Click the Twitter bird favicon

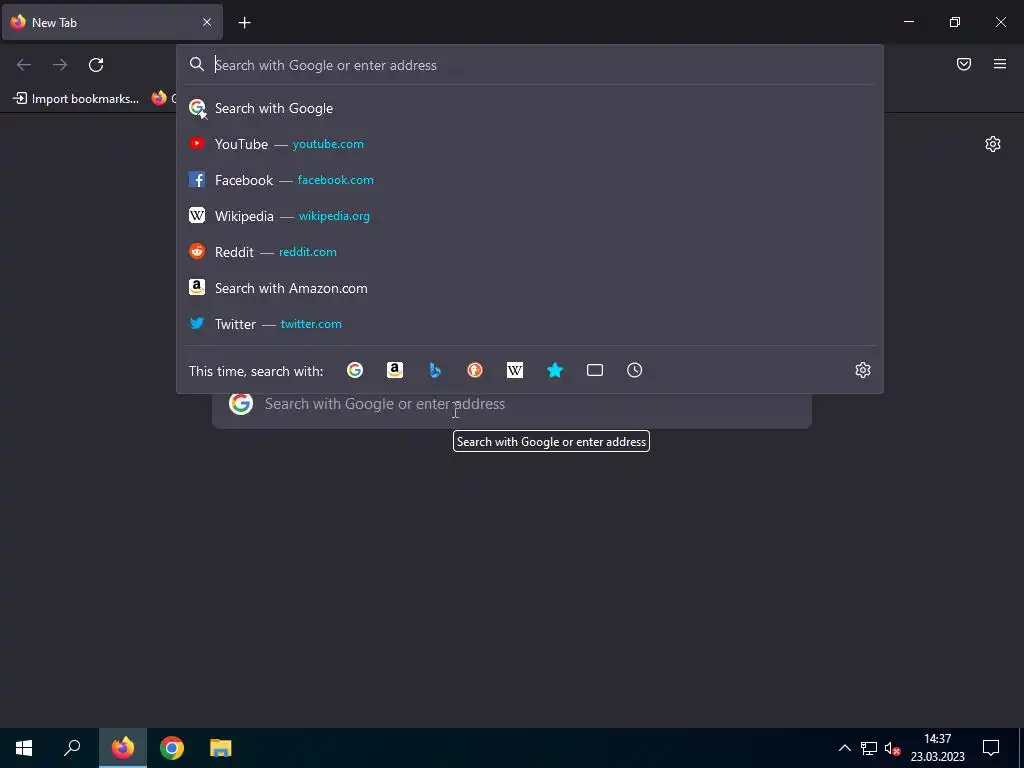pyautogui.click(x=197, y=323)
